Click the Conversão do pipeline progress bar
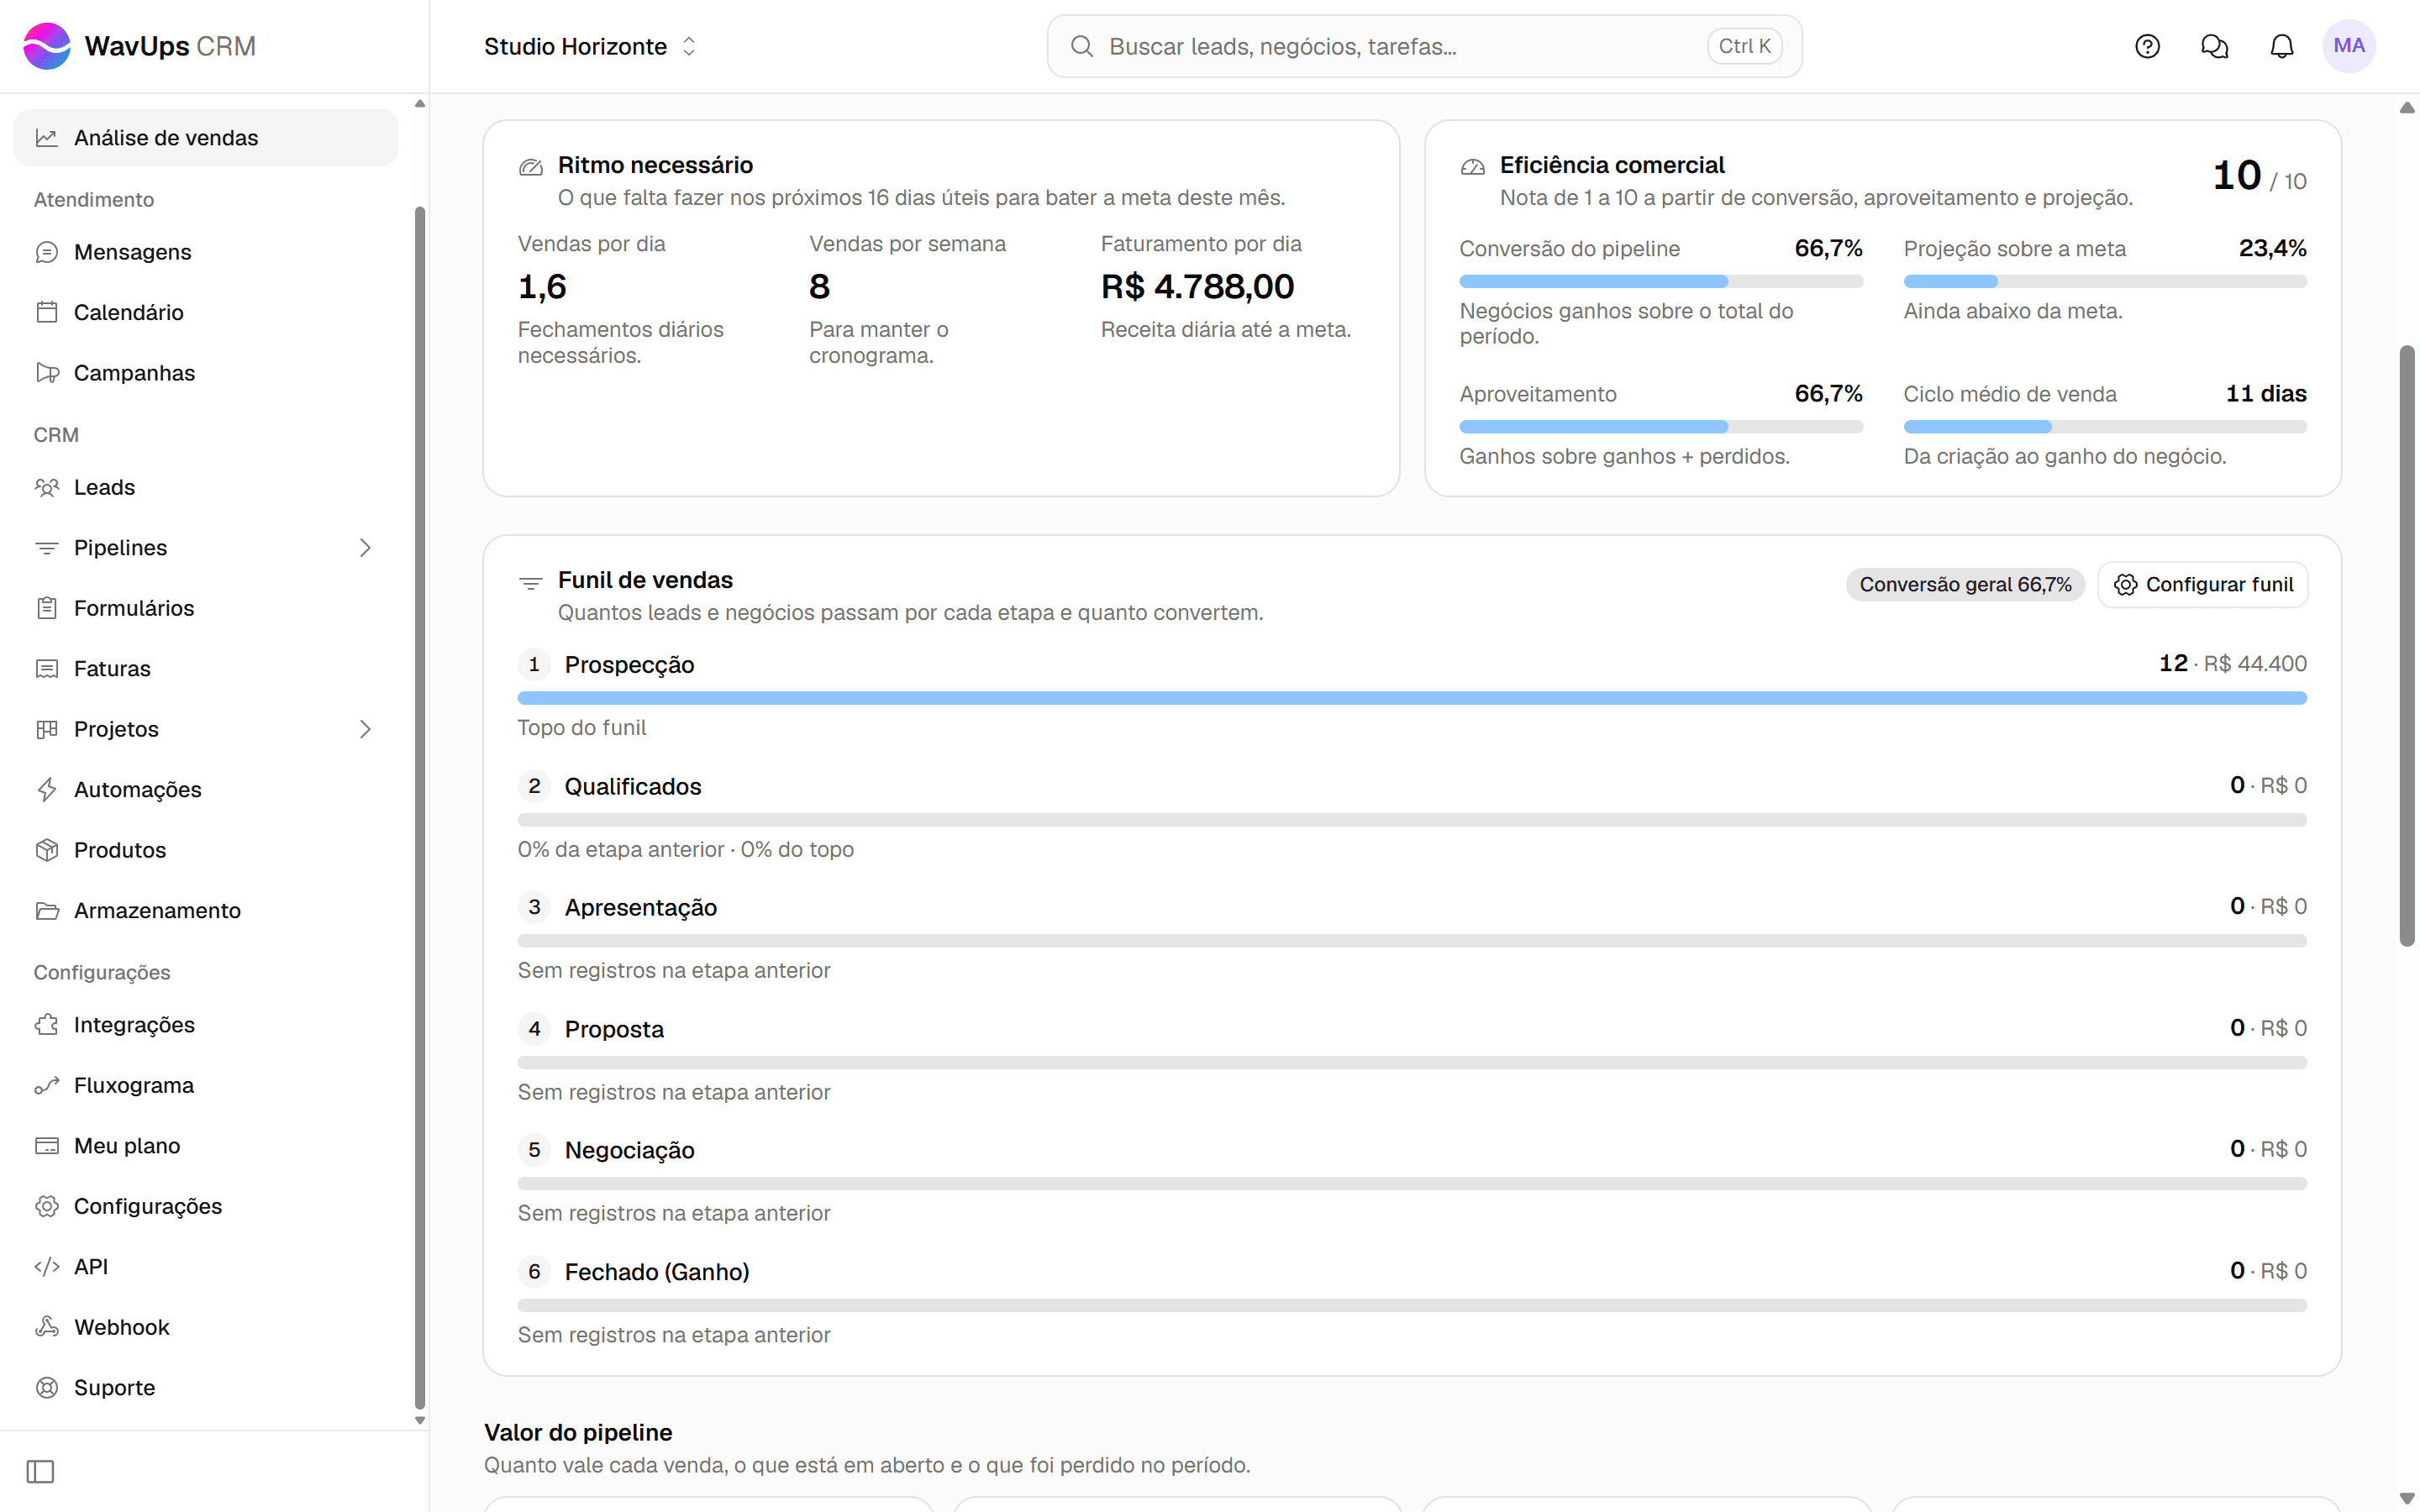 point(1661,282)
